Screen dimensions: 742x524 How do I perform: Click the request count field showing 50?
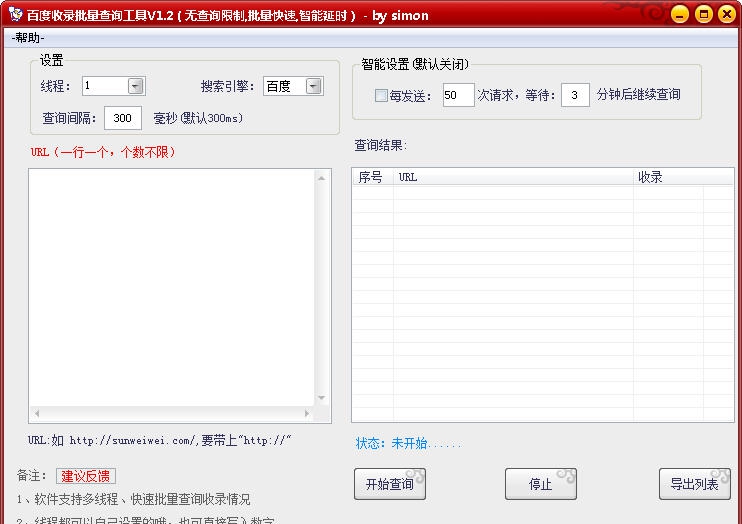pos(458,95)
